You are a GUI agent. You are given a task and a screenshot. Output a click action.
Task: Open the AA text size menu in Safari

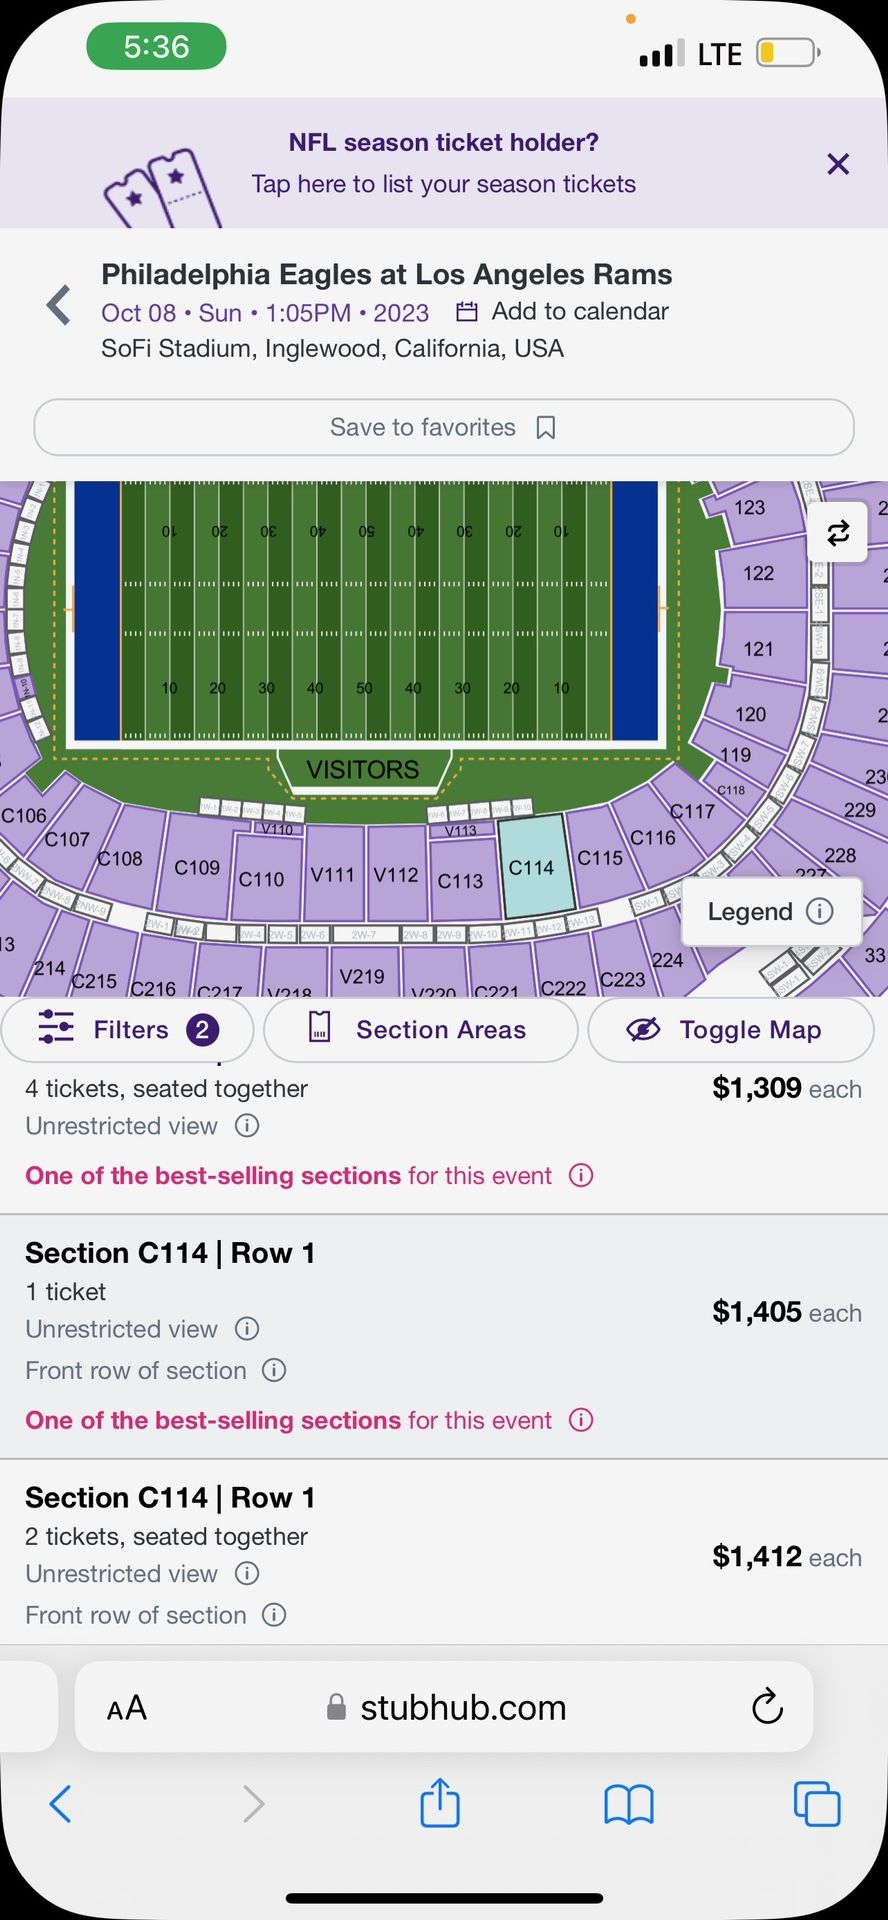click(127, 1708)
